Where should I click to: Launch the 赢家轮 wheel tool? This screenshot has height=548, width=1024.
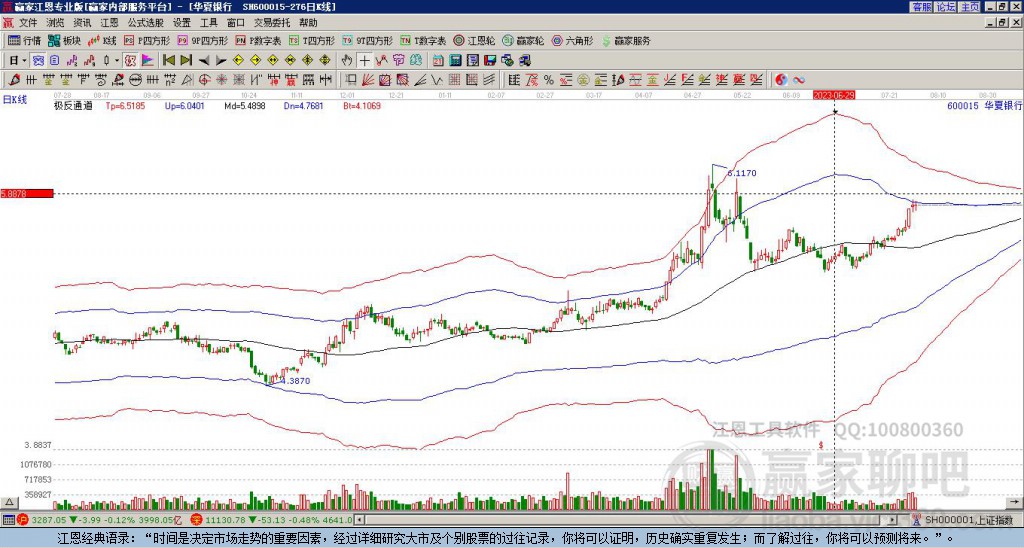click(x=523, y=40)
